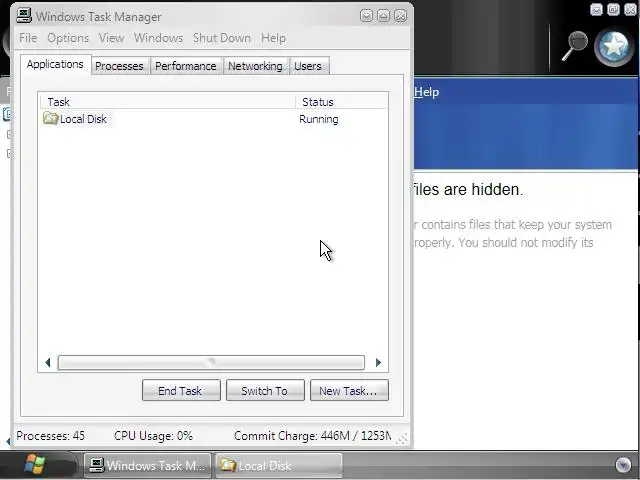Click the magnifying glass search icon

(x=575, y=46)
